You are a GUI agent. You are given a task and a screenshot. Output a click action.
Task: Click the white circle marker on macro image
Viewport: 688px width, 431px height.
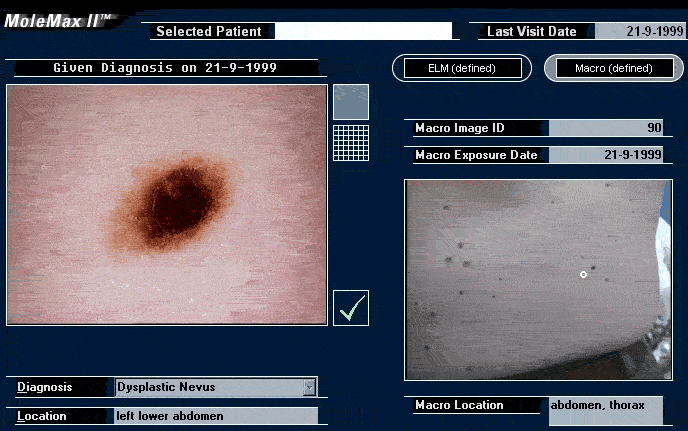[x=583, y=274]
